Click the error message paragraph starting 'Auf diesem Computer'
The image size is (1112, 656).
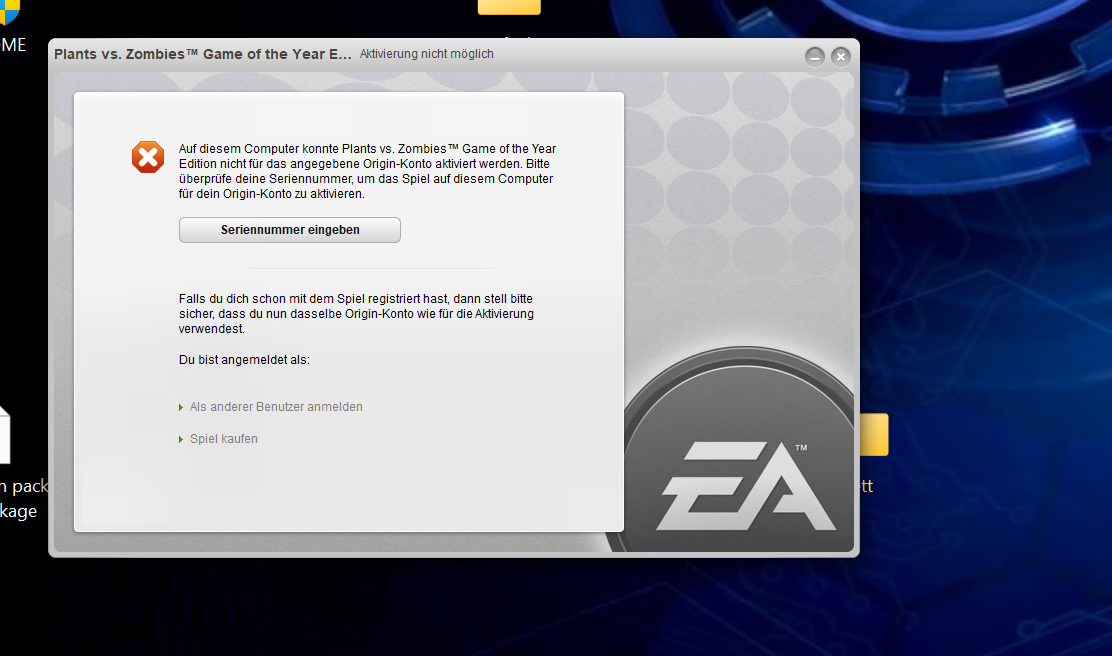[367, 171]
